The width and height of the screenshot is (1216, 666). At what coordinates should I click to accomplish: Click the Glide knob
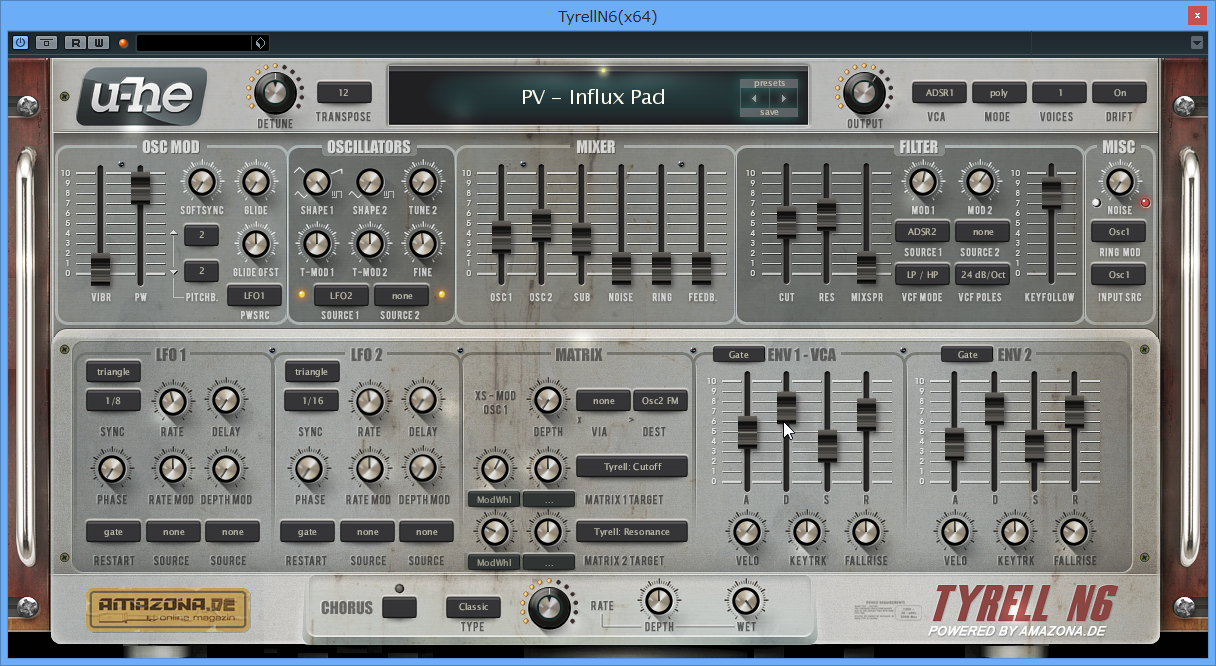256,182
